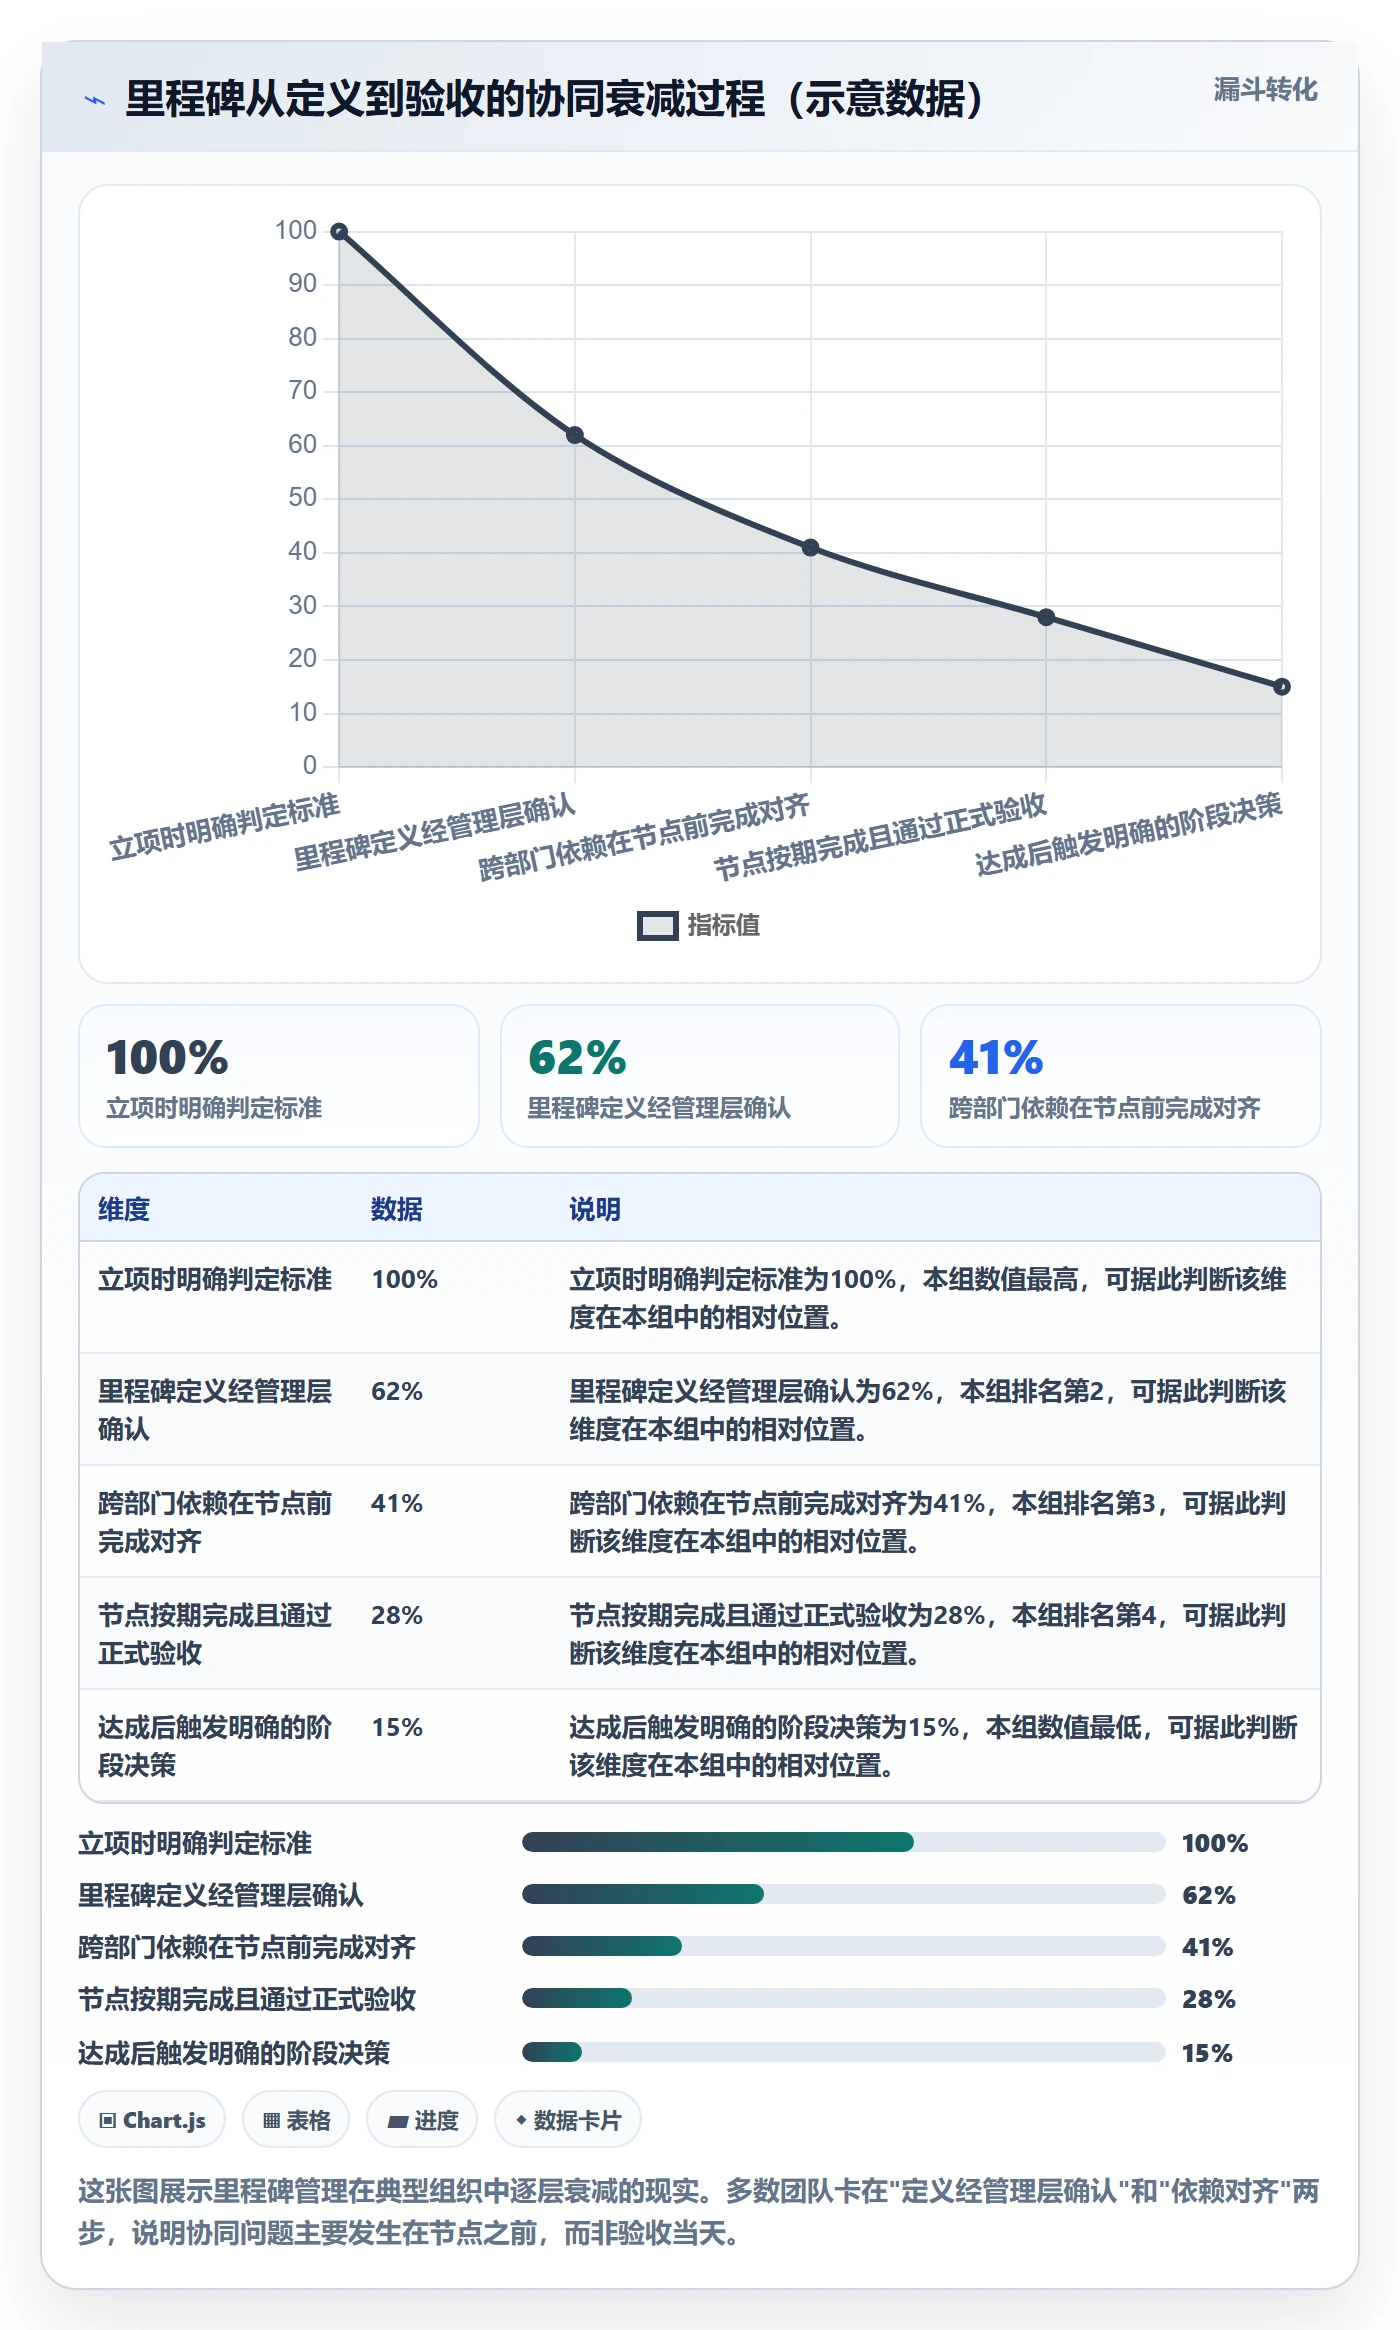The width and height of the screenshot is (1400, 2330).
Task: Select the chart point at value 100
Action: (339, 232)
